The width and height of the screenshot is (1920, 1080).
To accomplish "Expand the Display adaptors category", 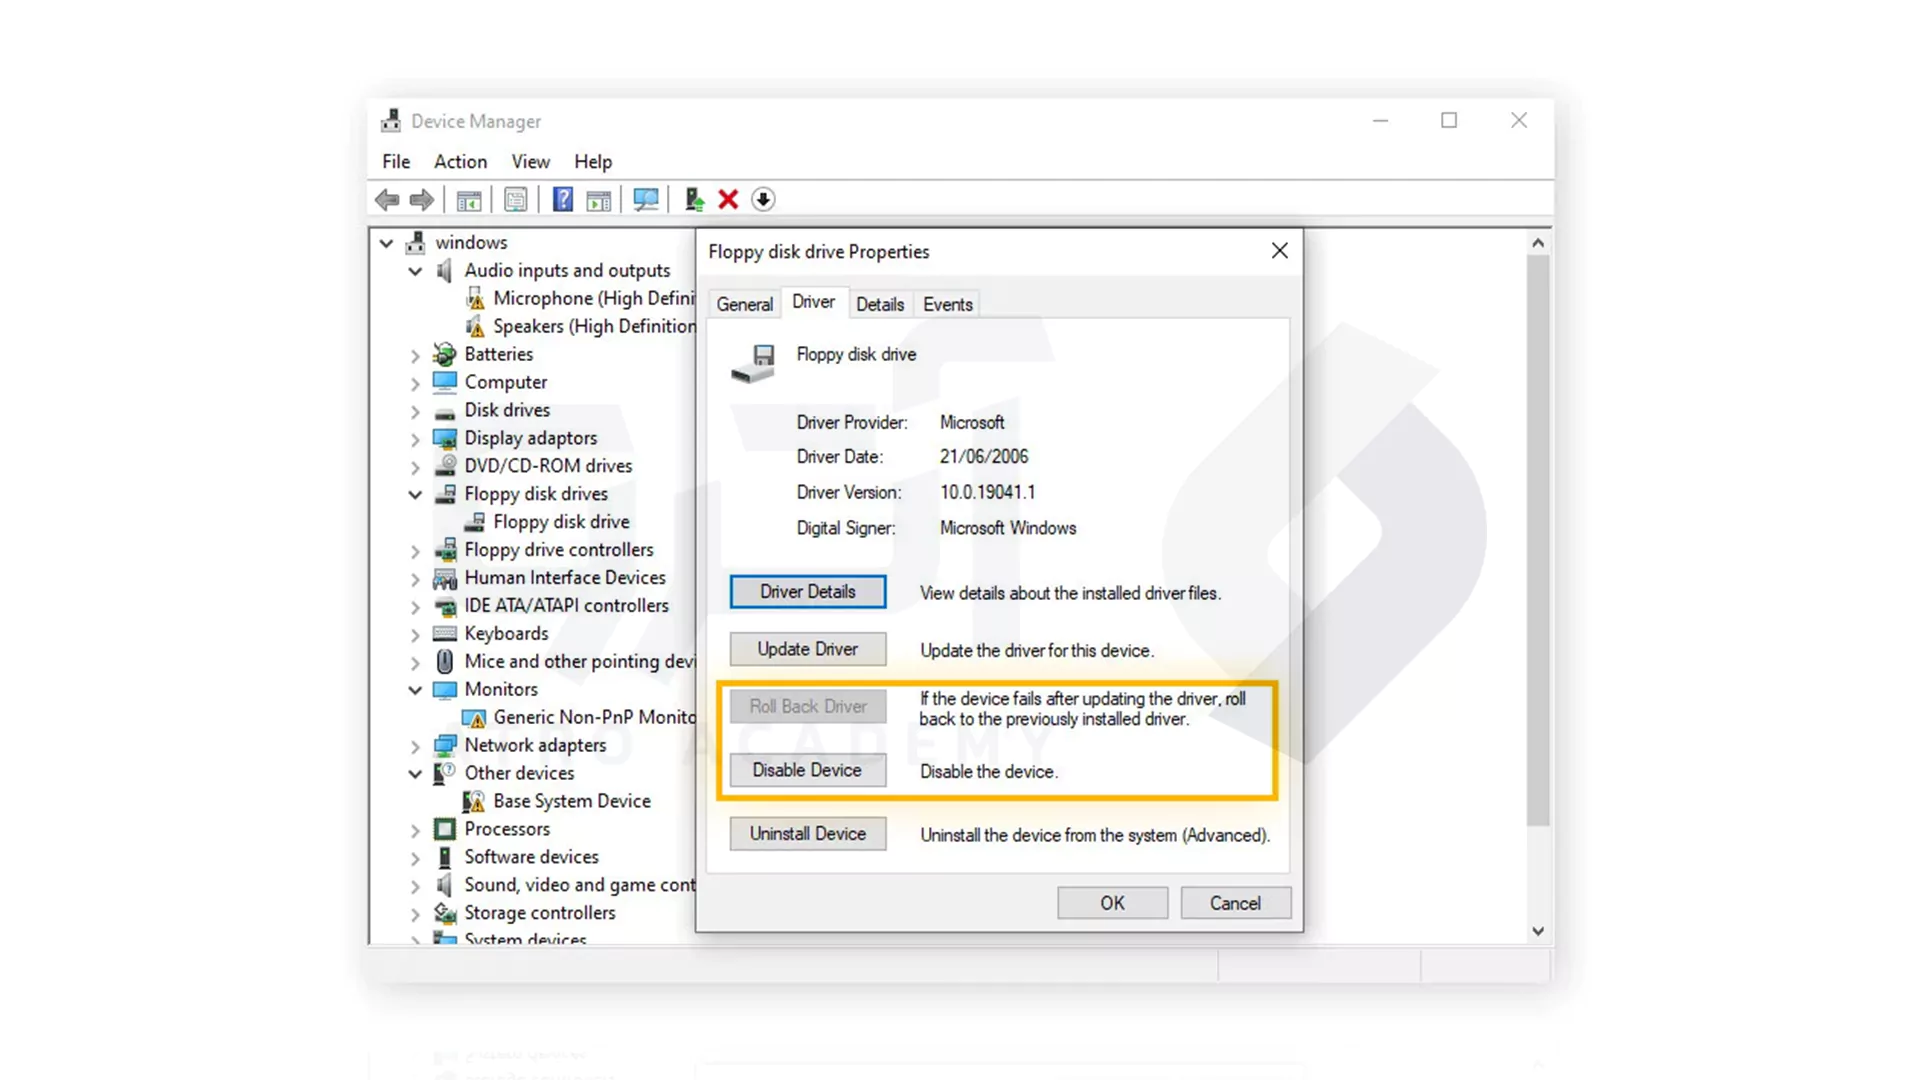I will pos(415,439).
